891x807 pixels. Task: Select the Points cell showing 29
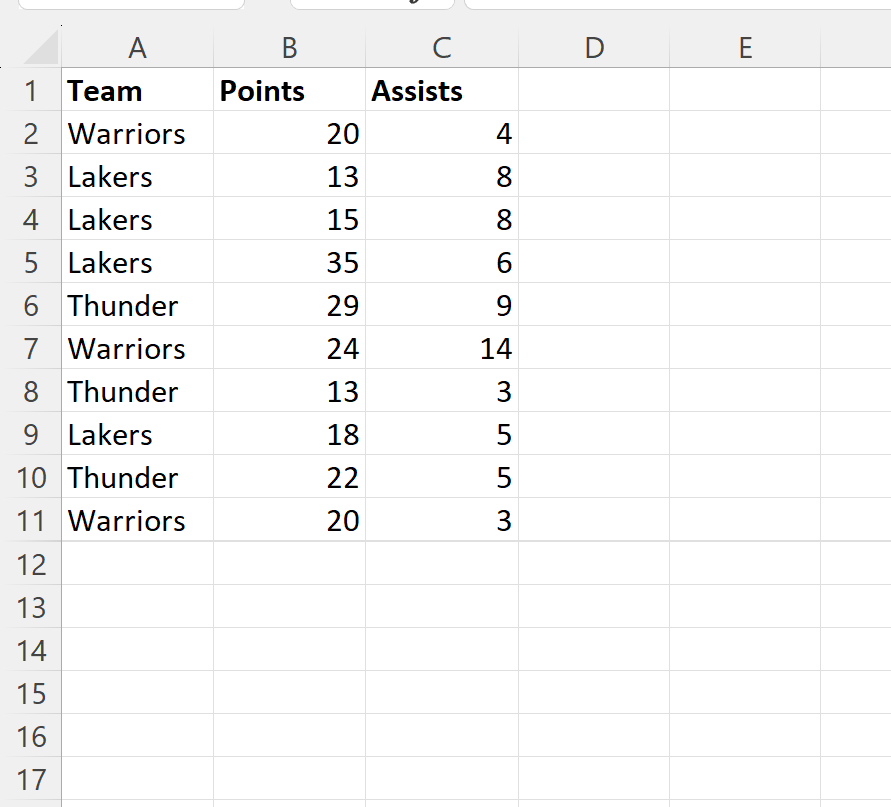[289, 306]
